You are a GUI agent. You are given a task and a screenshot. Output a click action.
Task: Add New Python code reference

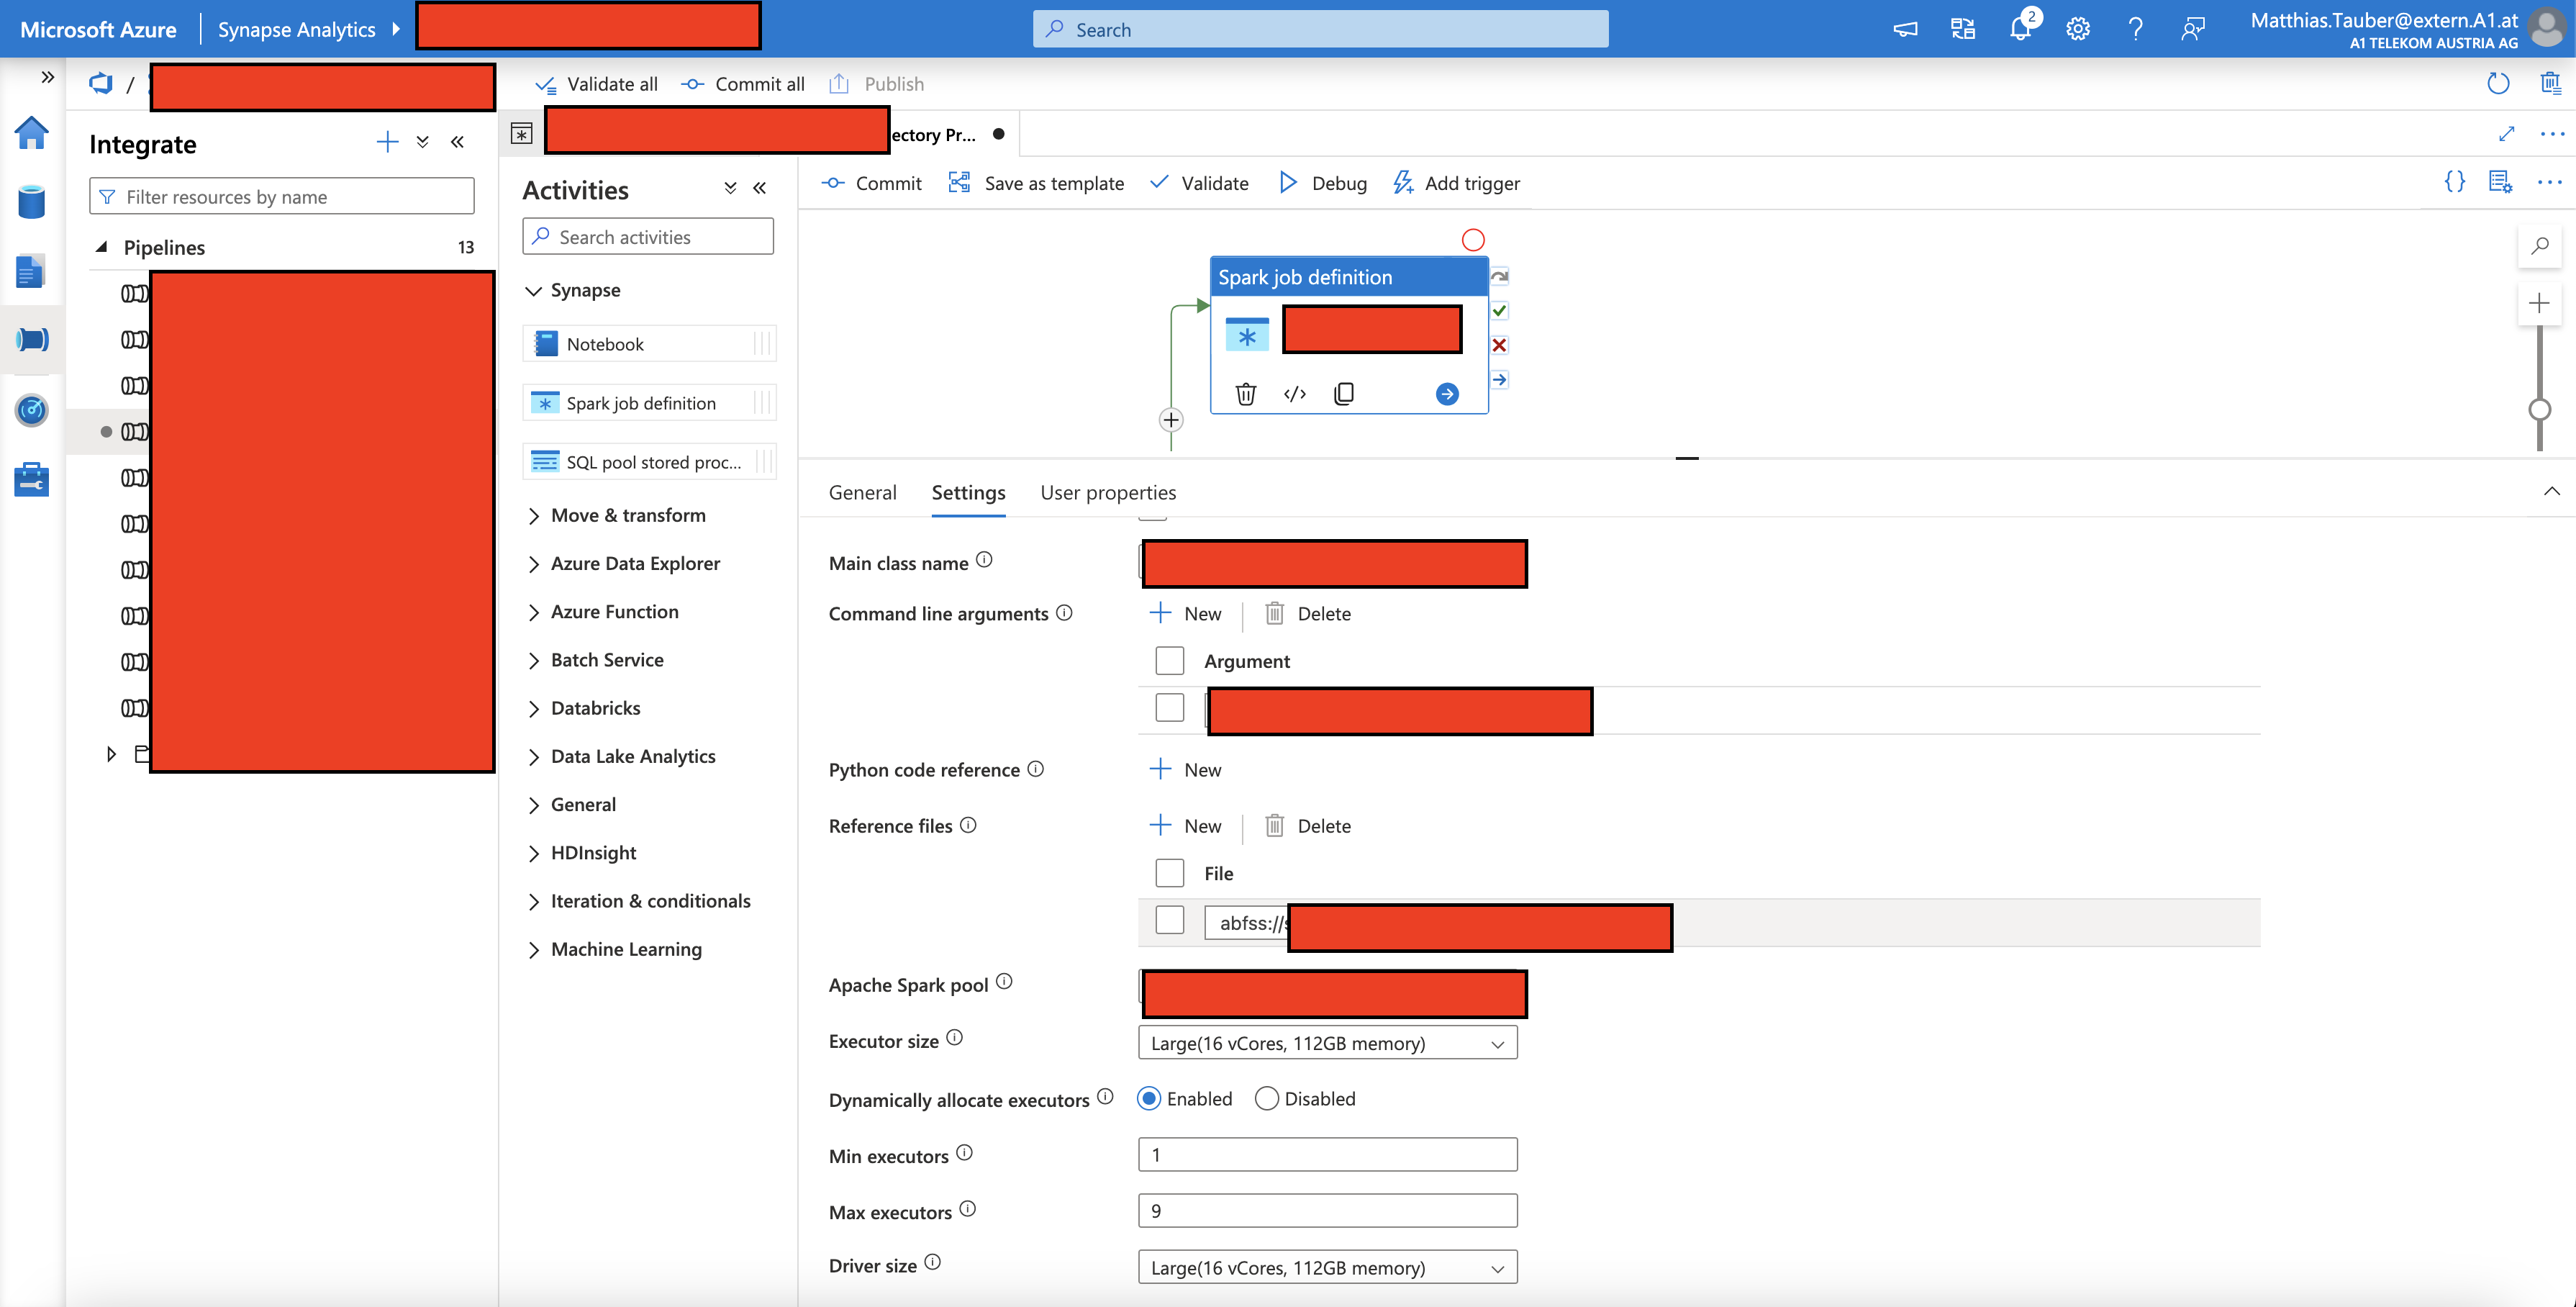coord(1186,769)
